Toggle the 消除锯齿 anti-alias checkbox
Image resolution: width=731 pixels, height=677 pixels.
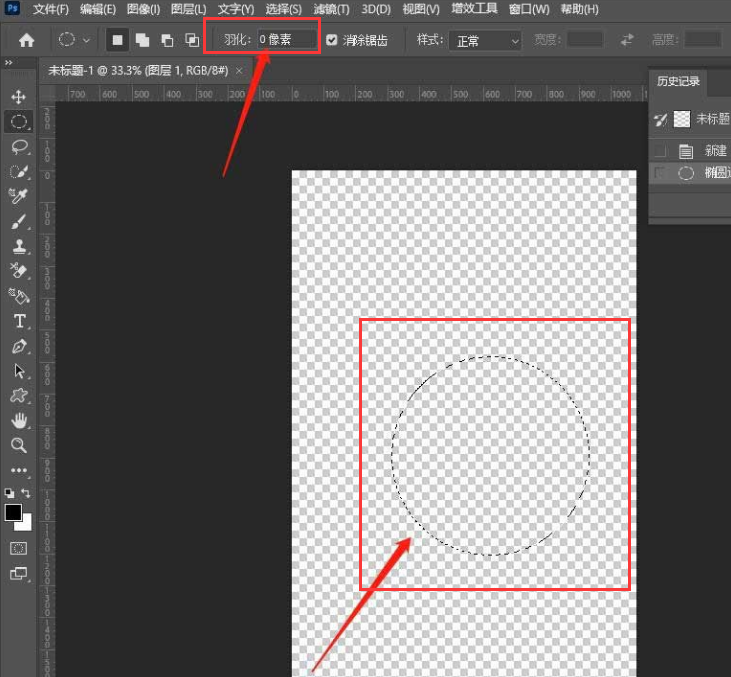(x=332, y=41)
